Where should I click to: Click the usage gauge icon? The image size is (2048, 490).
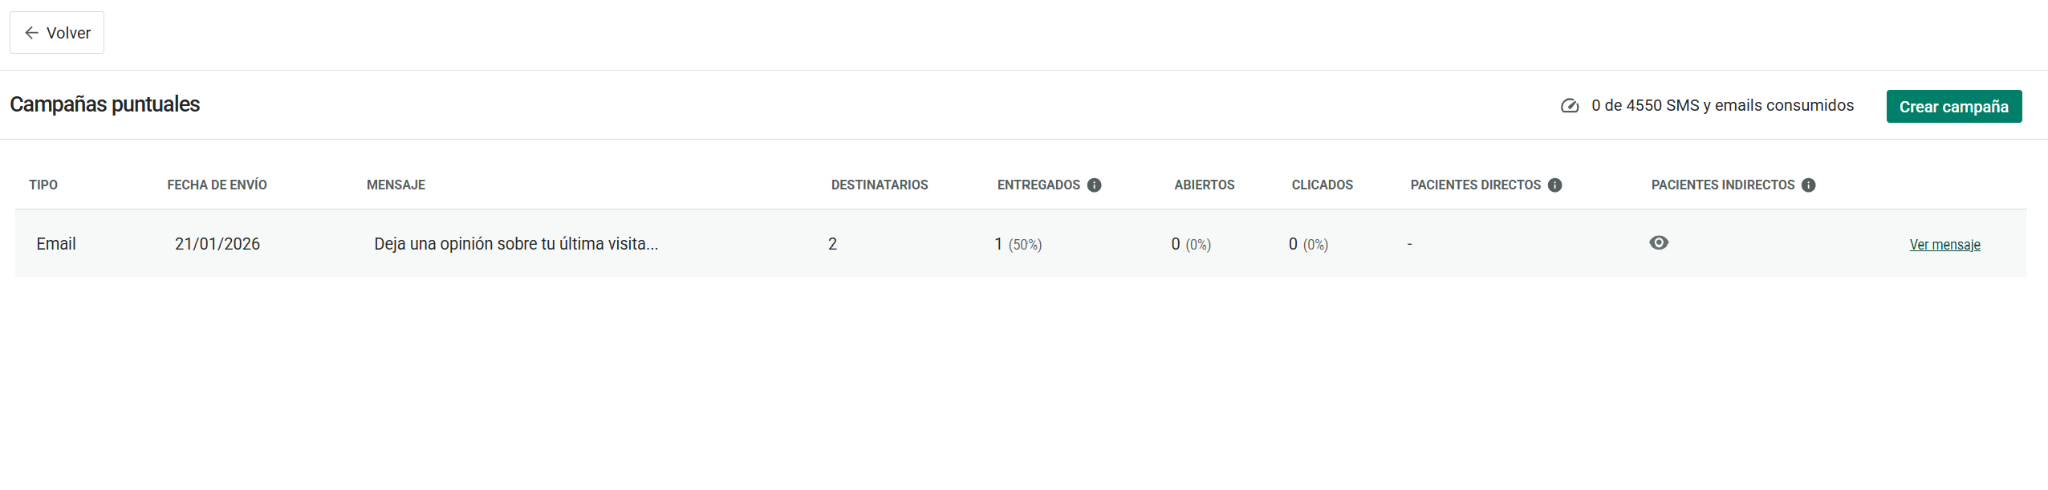tap(1570, 106)
